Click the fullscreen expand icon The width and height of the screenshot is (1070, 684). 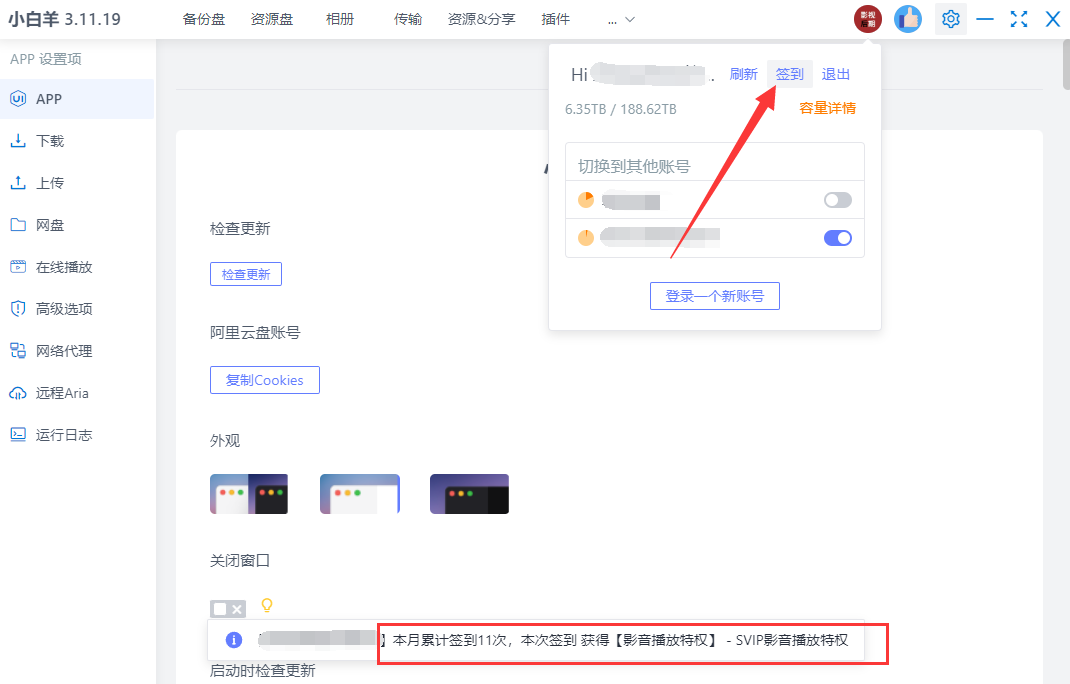1019,19
